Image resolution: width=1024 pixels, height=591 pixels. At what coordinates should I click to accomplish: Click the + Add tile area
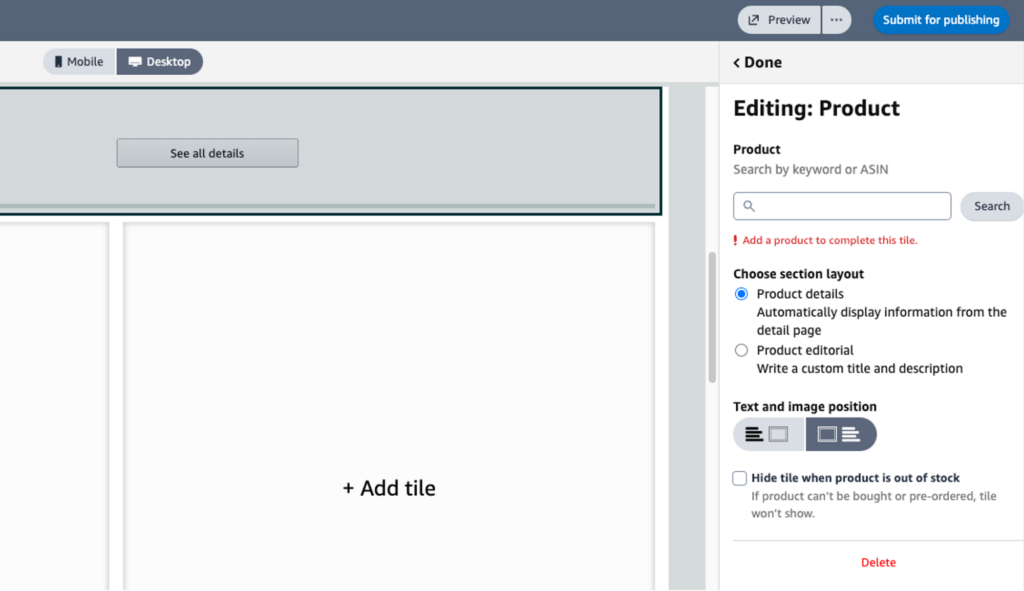389,488
